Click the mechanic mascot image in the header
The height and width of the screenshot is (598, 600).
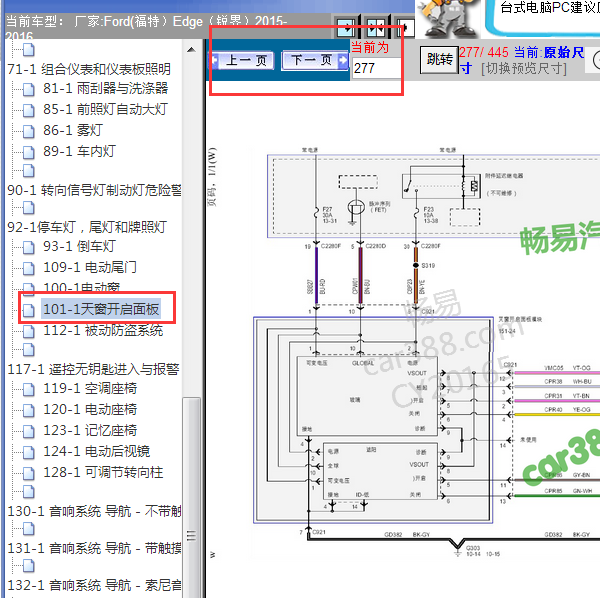(449, 18)
